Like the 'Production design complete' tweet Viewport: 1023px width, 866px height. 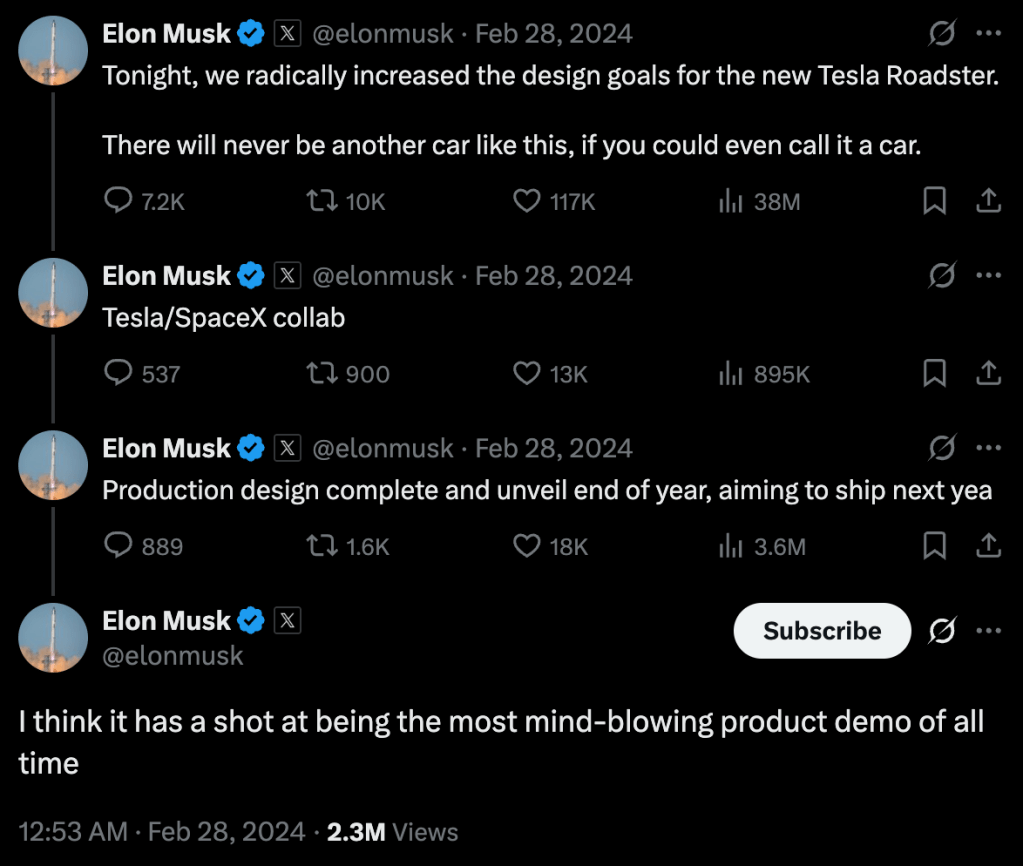click(x=527, y=546)
